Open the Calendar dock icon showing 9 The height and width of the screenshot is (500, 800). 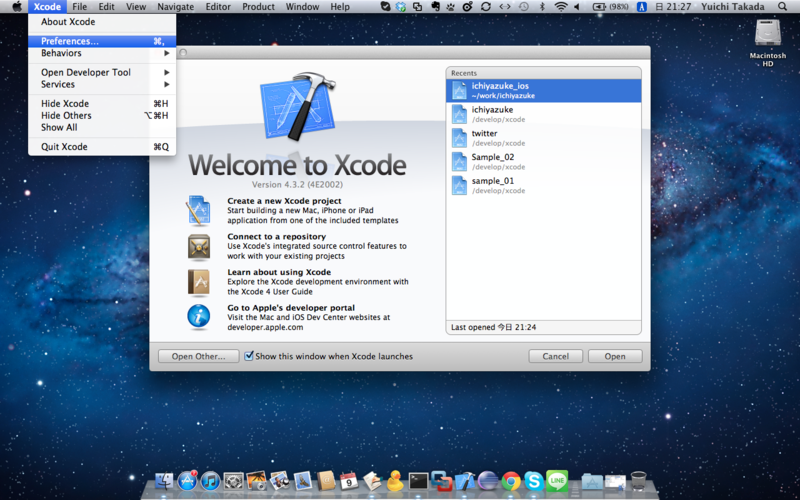349,481
